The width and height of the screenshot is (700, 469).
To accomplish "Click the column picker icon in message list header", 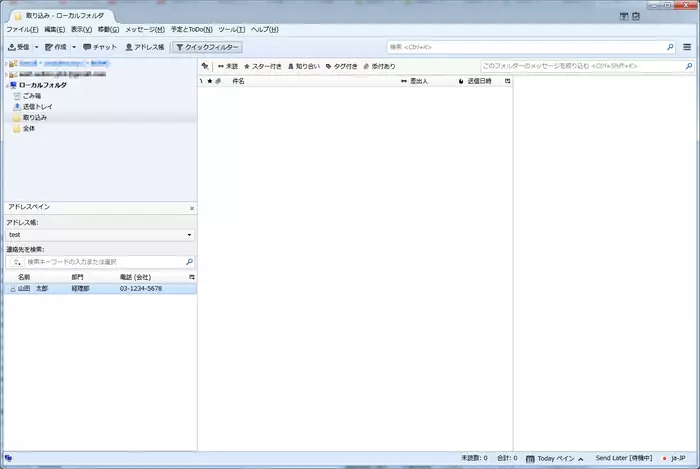I will (x=507, y=80).
